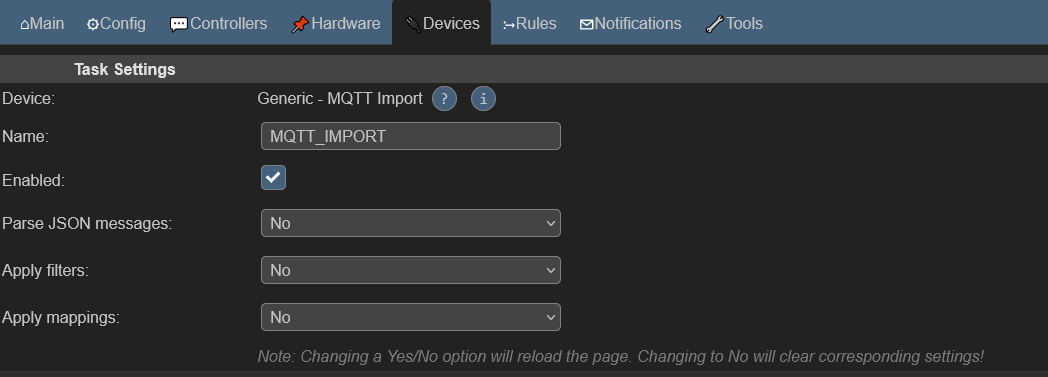Switch to the Rules tab
Screen dimensions: 1048x377
coord(529,23)
